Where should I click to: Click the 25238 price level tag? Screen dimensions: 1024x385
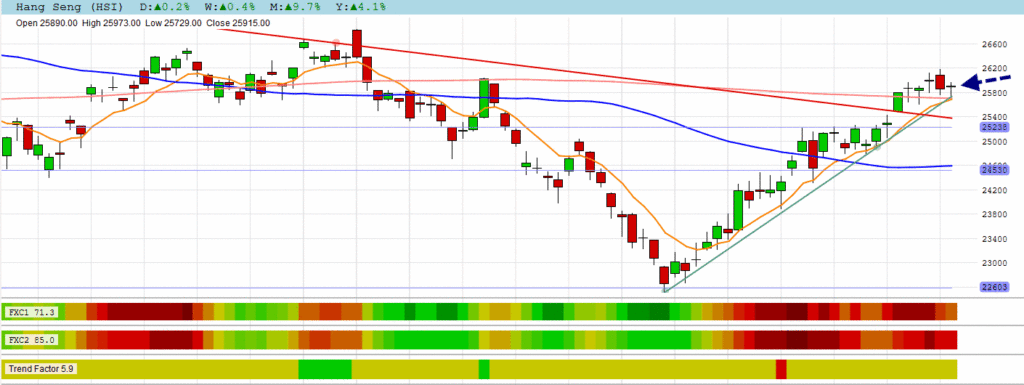pos(994,127)
